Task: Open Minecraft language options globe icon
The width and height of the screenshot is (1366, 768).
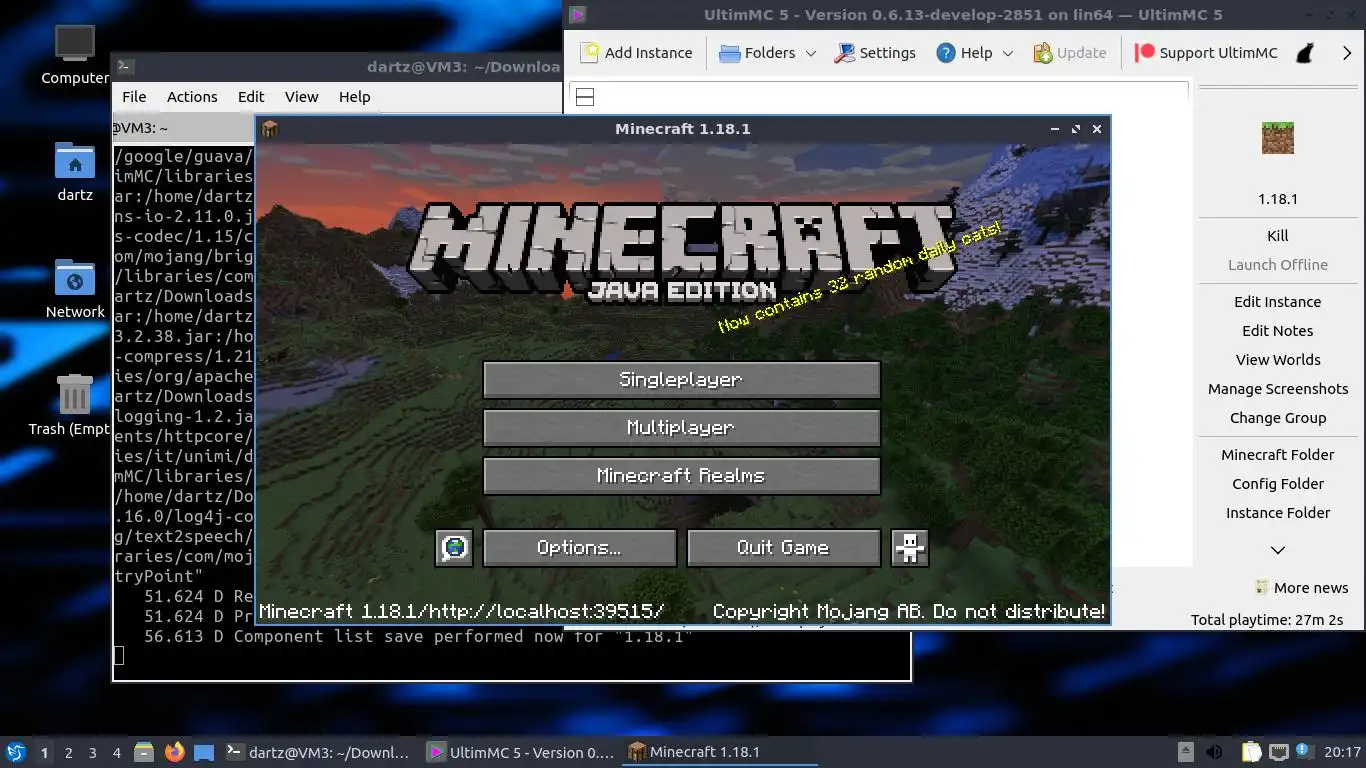Action: pyautogui.click(x=454, y=548)
